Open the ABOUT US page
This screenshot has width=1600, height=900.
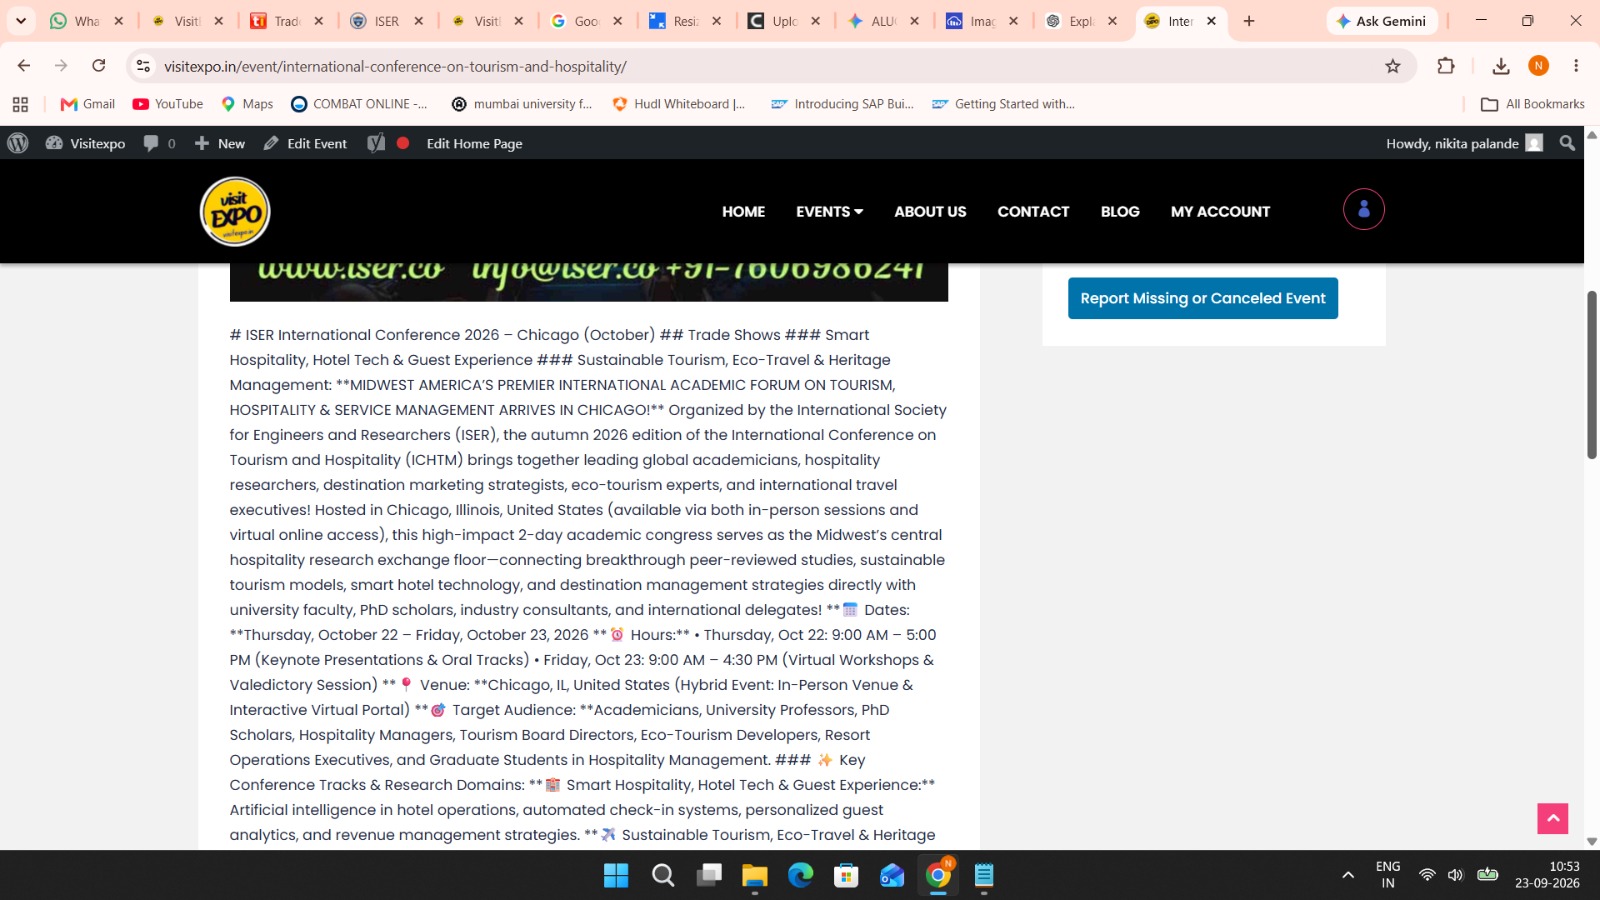930,211
